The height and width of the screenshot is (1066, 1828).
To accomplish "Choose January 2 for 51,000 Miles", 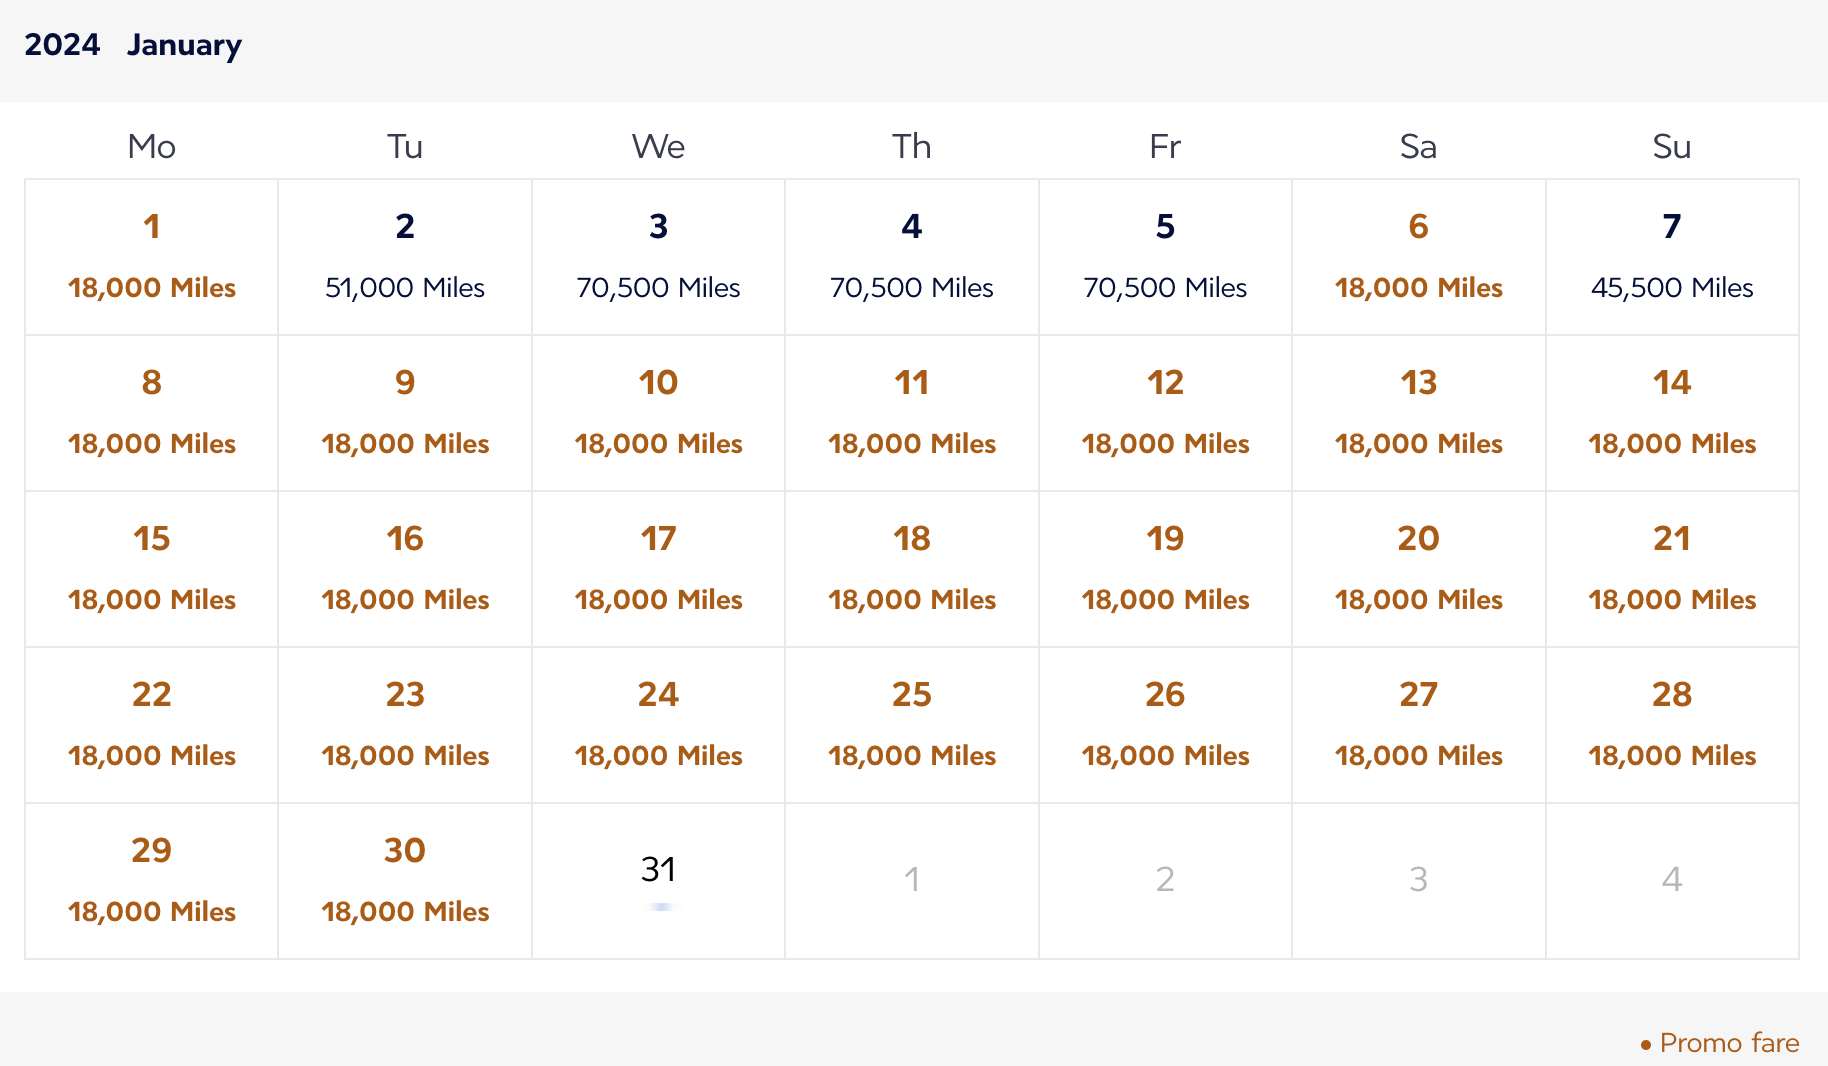I will coord(405,257).
